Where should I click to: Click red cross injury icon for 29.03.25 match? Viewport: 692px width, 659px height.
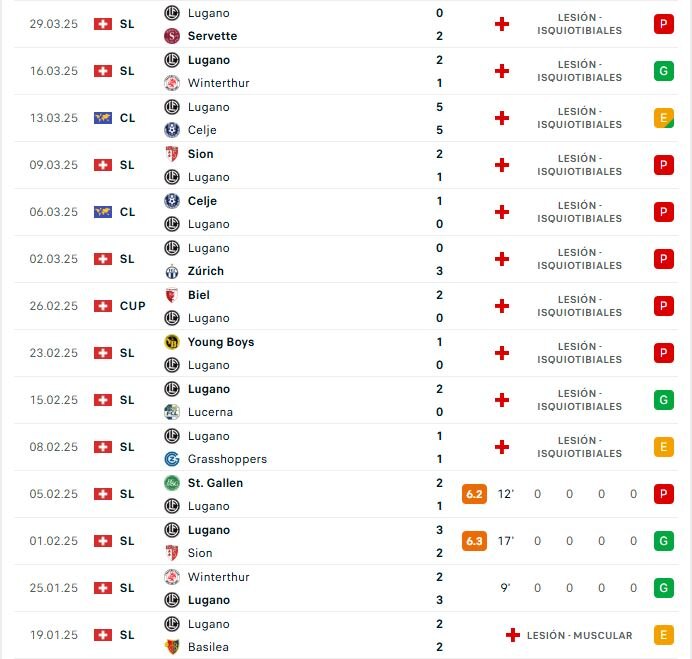502,24
